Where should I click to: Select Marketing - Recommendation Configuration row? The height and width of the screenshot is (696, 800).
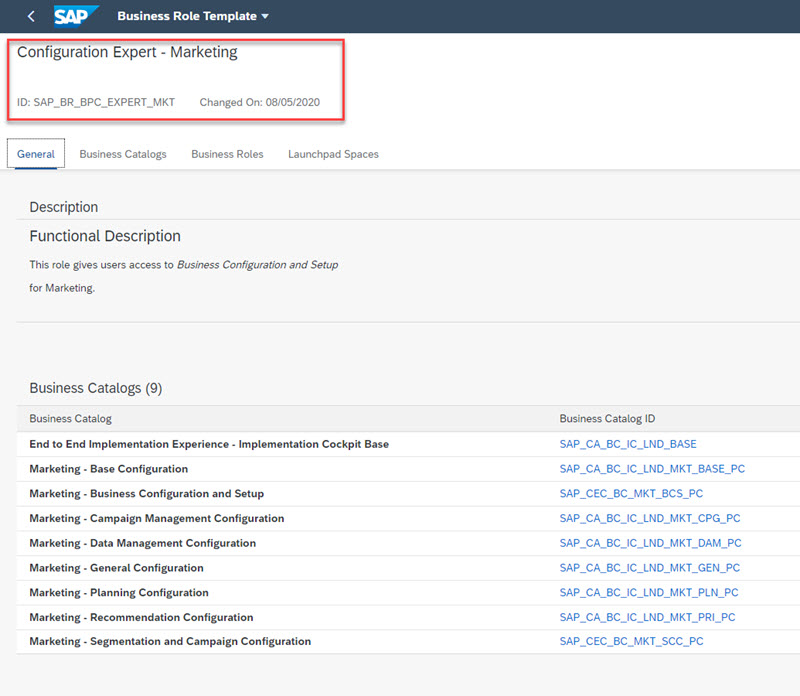(x=408, y=617)
